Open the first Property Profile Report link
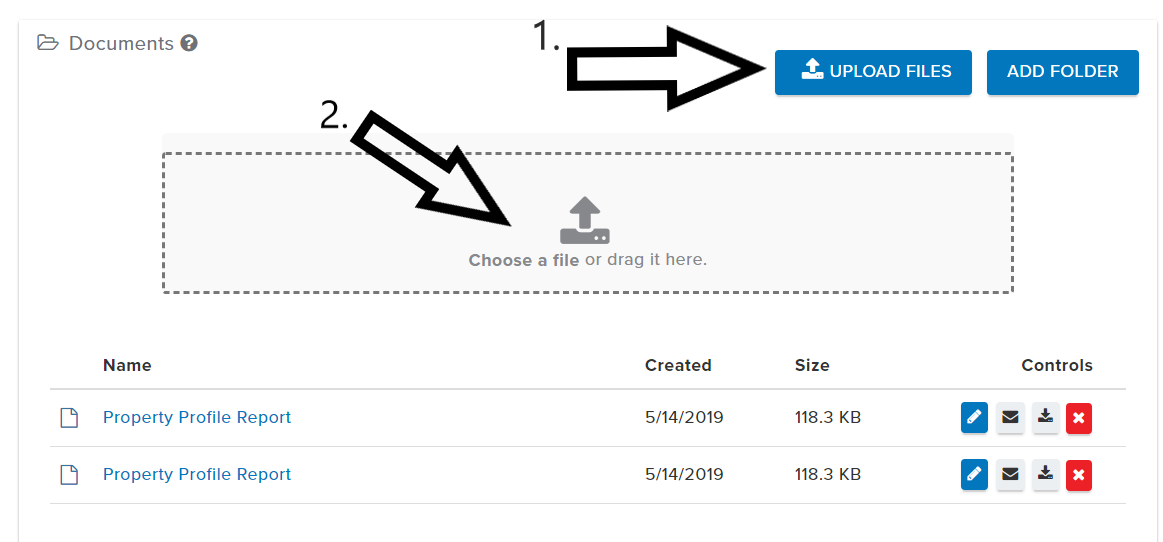This screenshot has height=542, width=1163. (x=197, y=417)
